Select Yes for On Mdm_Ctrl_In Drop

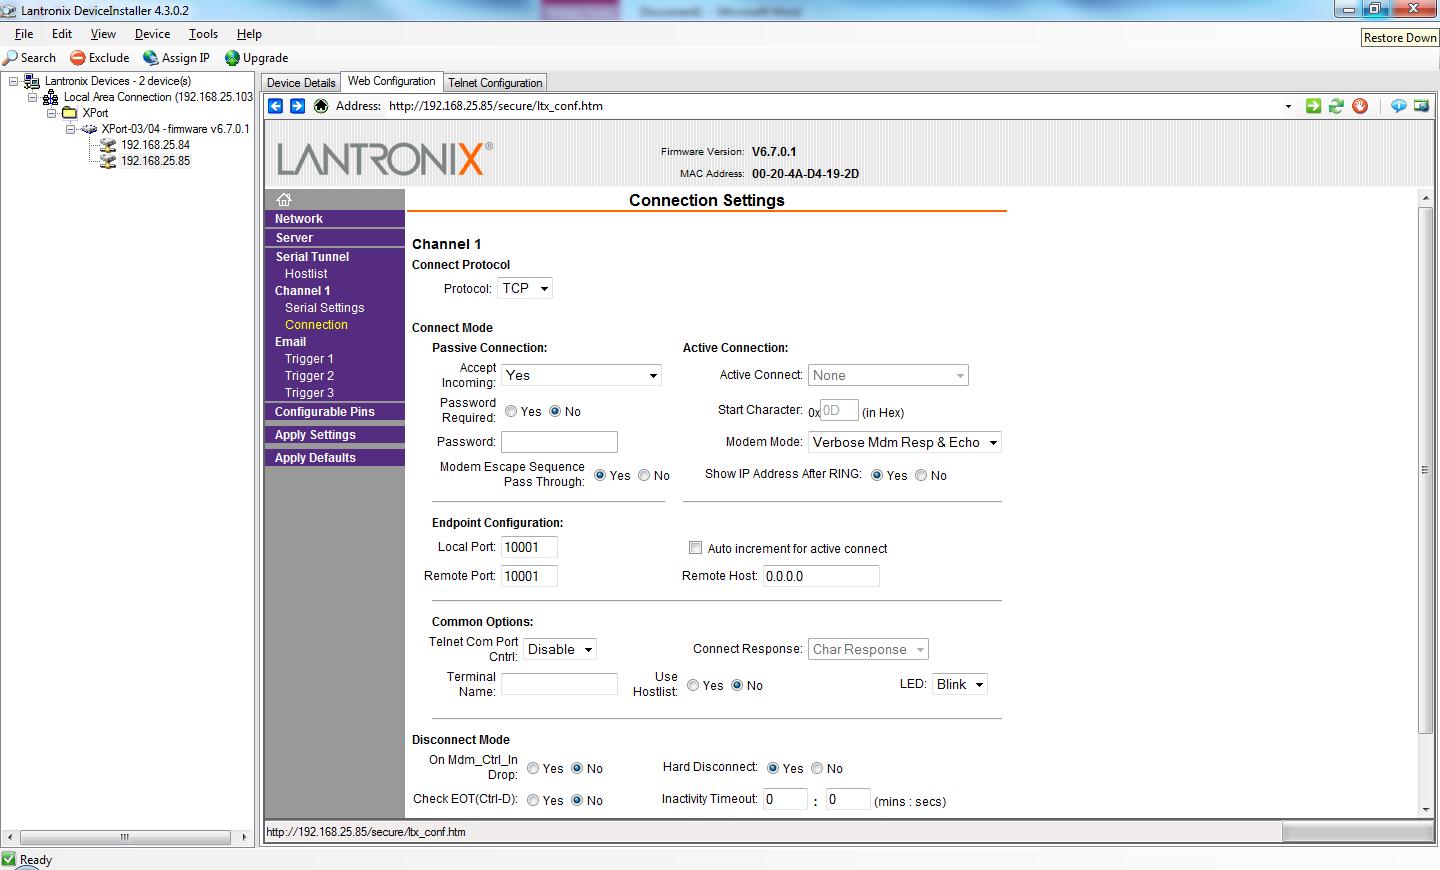[533, 768]
